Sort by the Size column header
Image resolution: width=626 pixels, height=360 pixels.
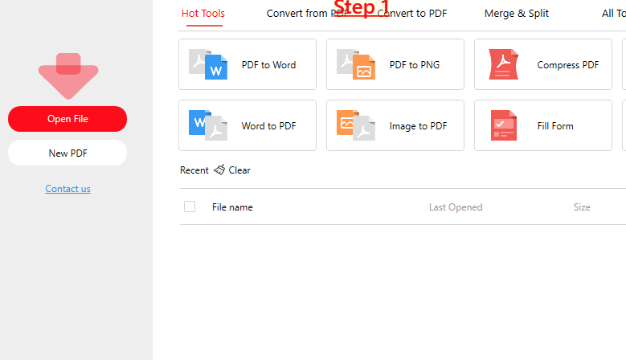coord(582,207)
